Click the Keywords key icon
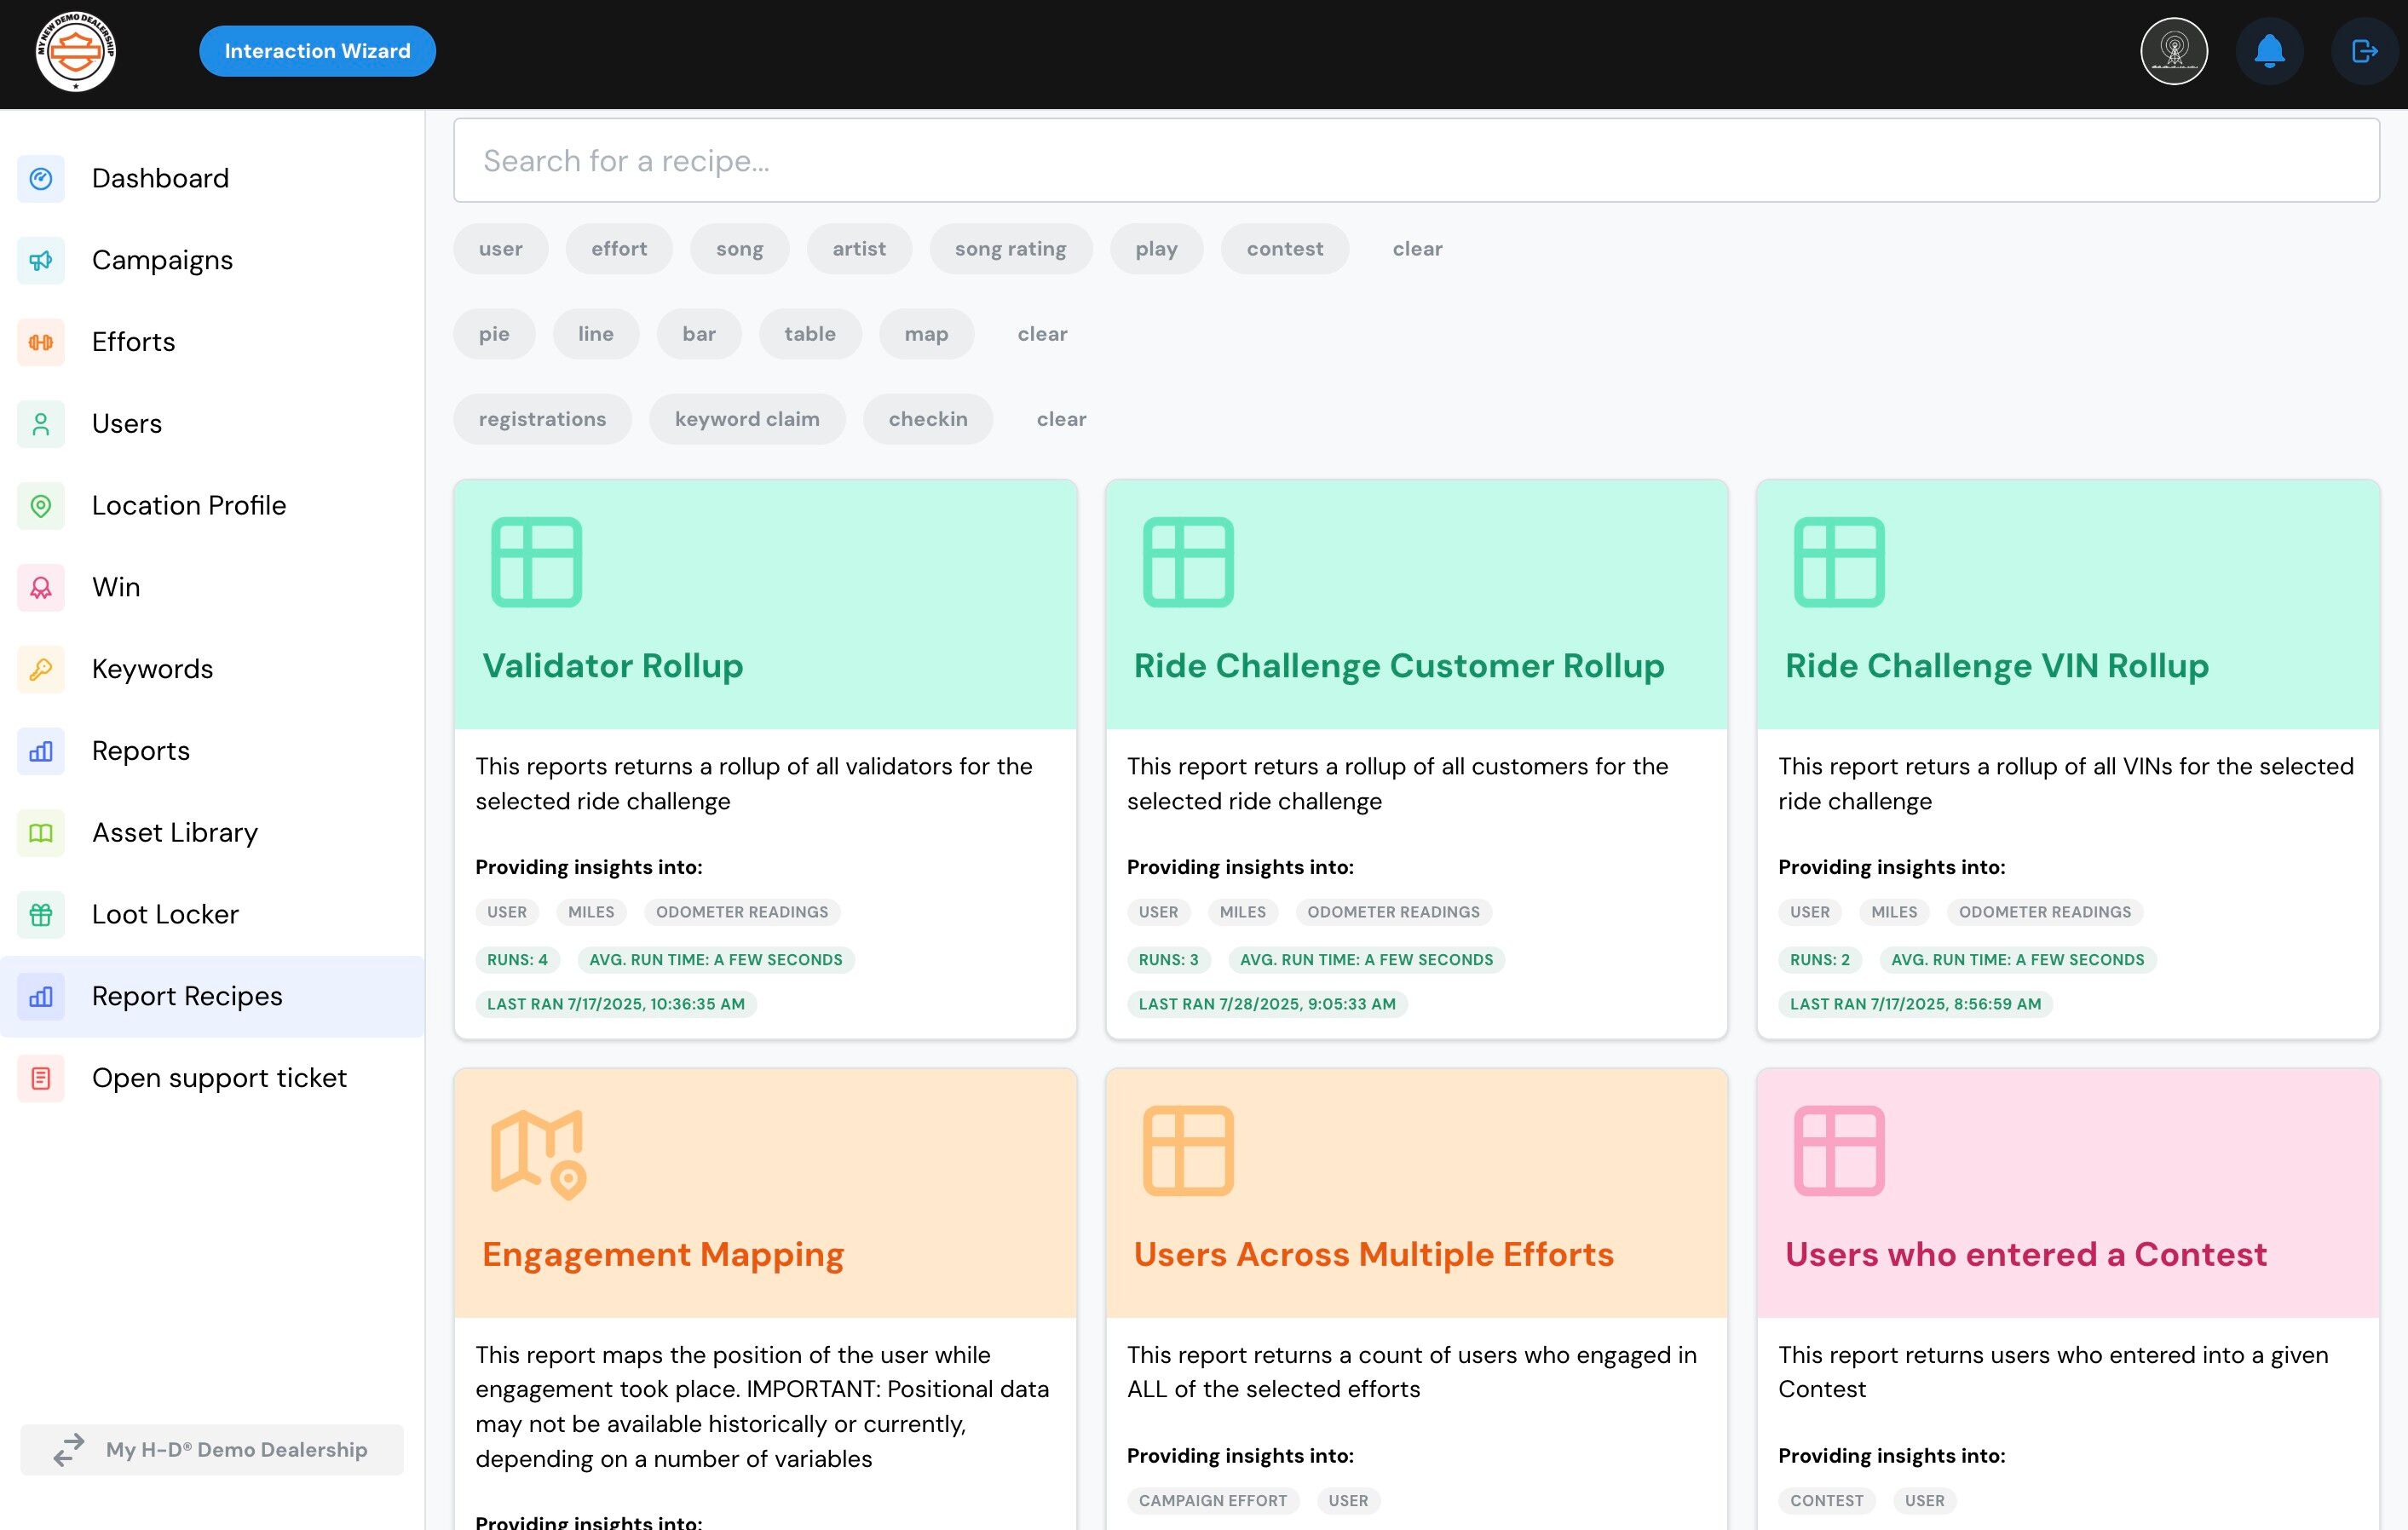2408x1530 pixels. click(41, 669)
